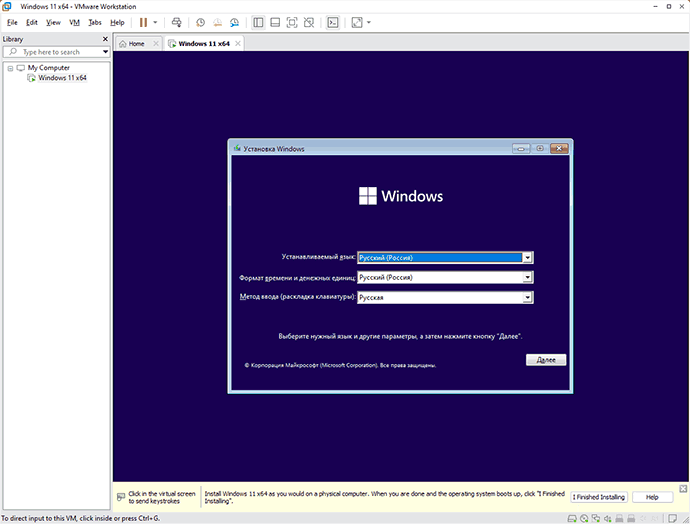This screenshot has height=524, width=690.
Task: Pause the virtual machine
Action: point(143,22)
